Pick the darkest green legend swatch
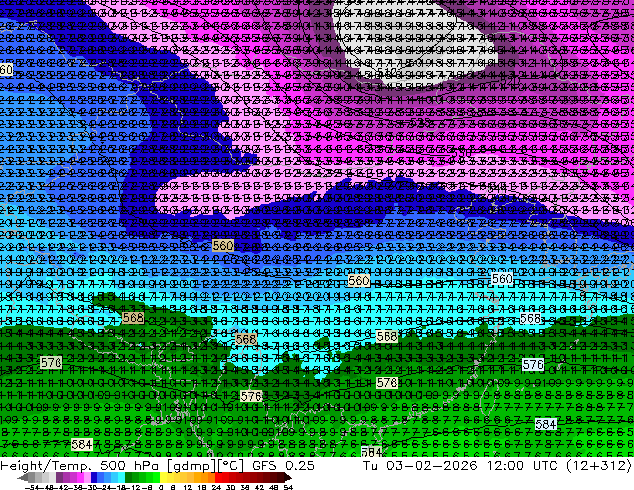The height and width of the screenshot is (490, 634). (x=128, y=478)
